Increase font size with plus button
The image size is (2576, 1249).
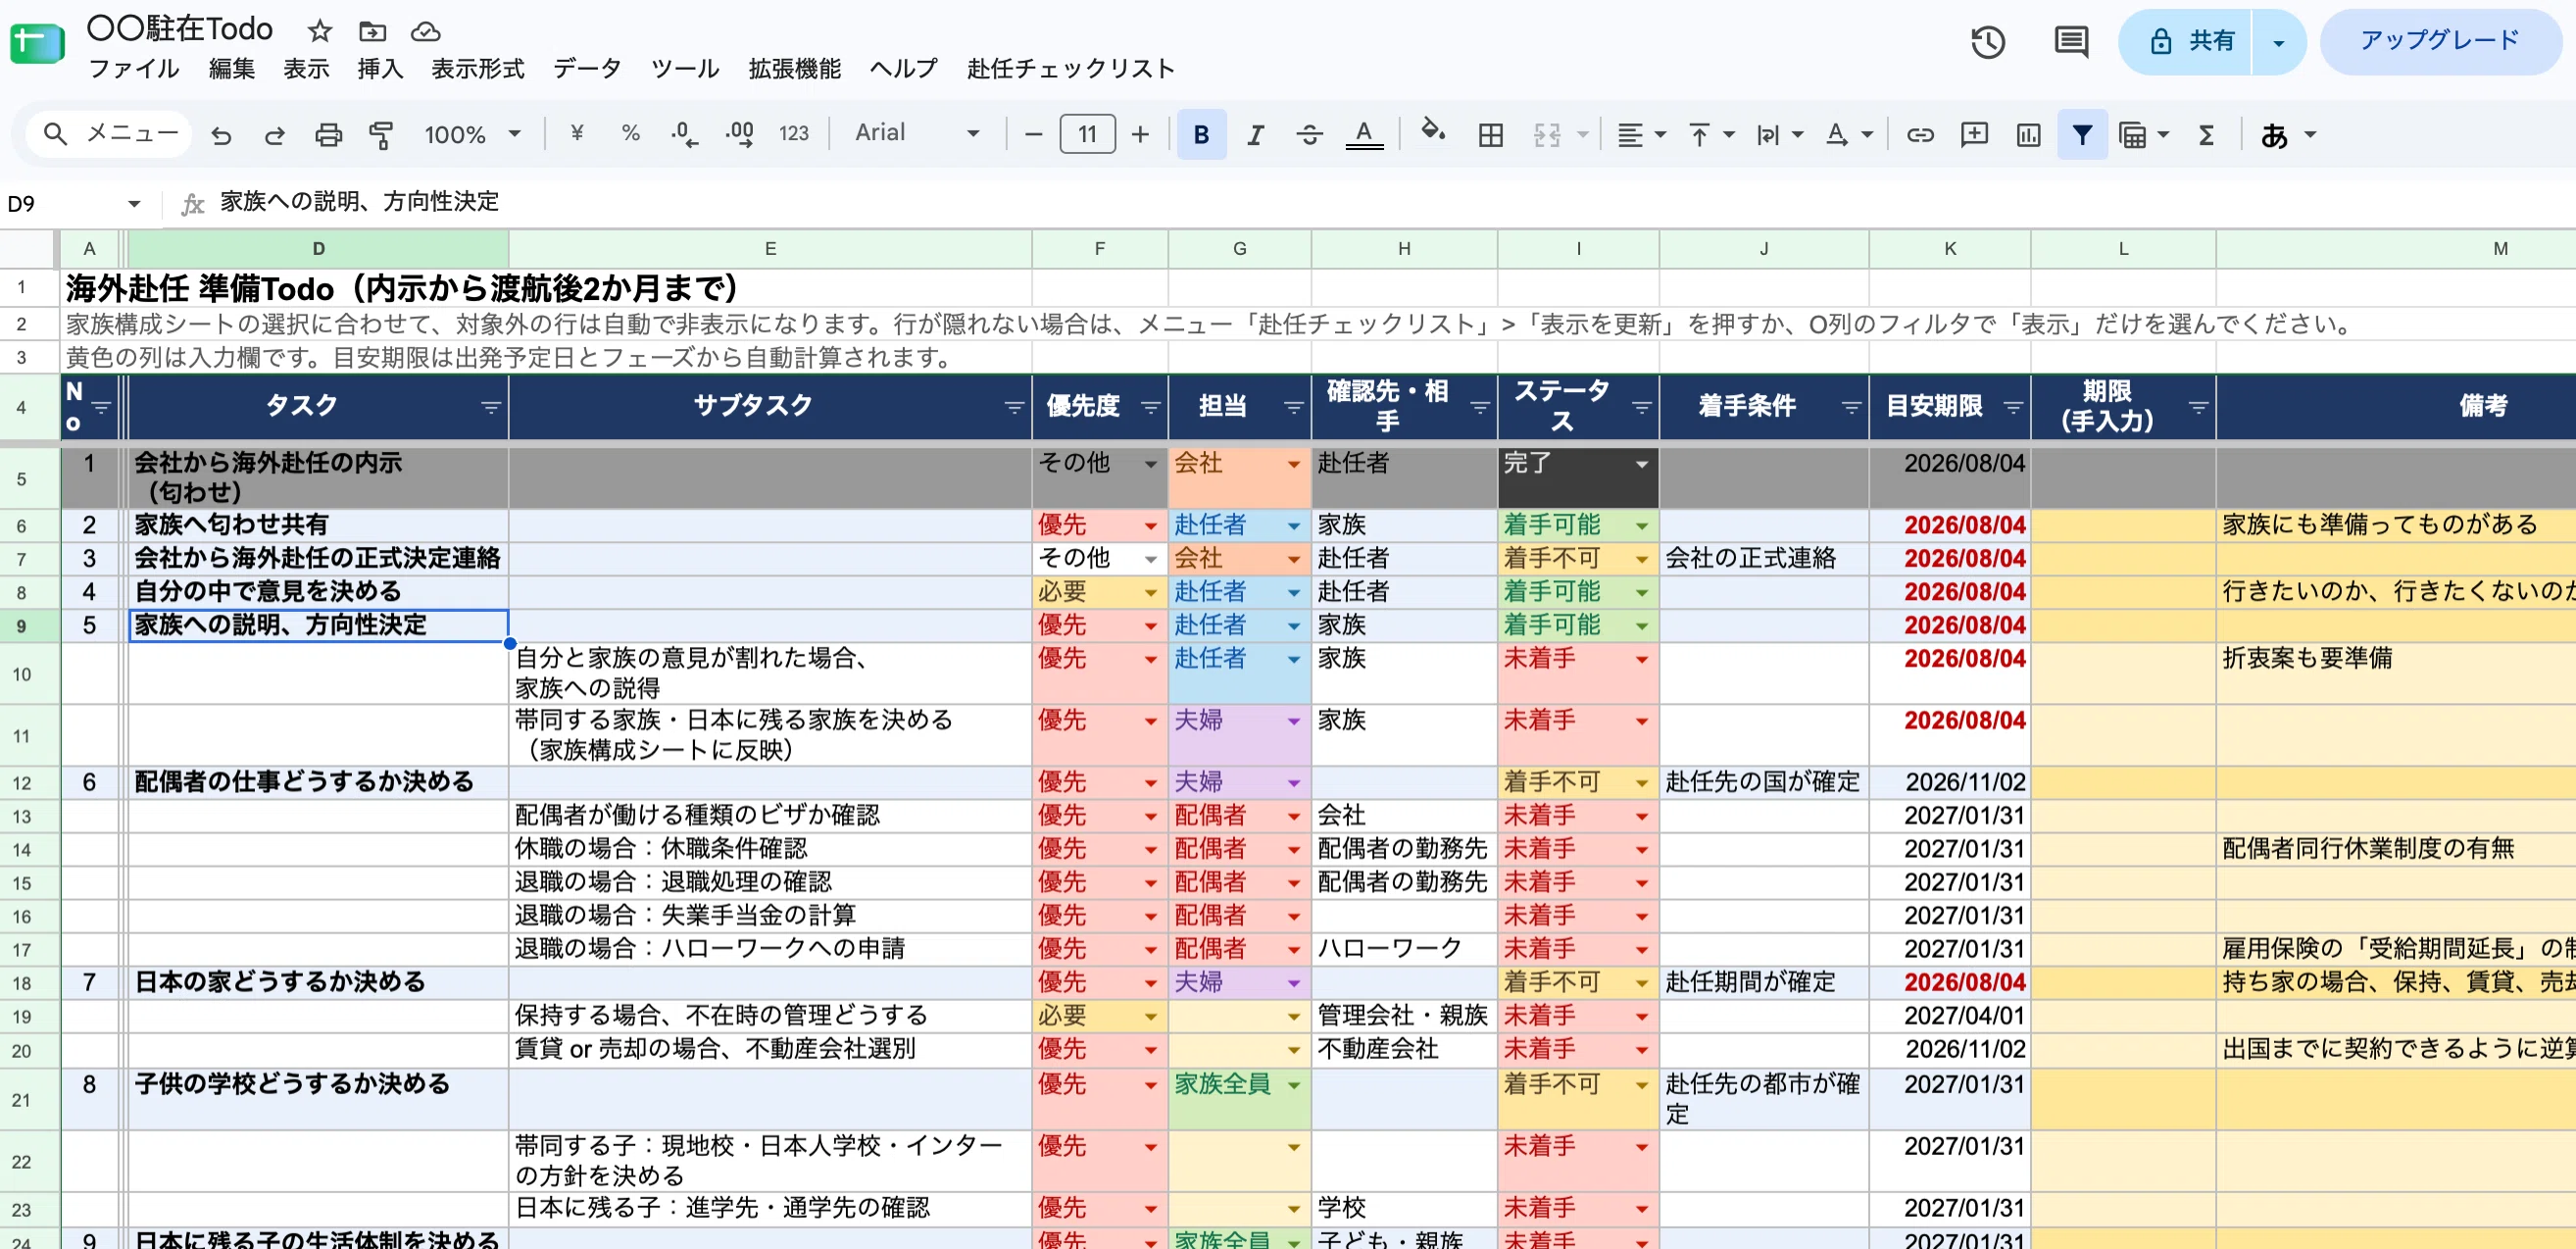point(1139,134)
